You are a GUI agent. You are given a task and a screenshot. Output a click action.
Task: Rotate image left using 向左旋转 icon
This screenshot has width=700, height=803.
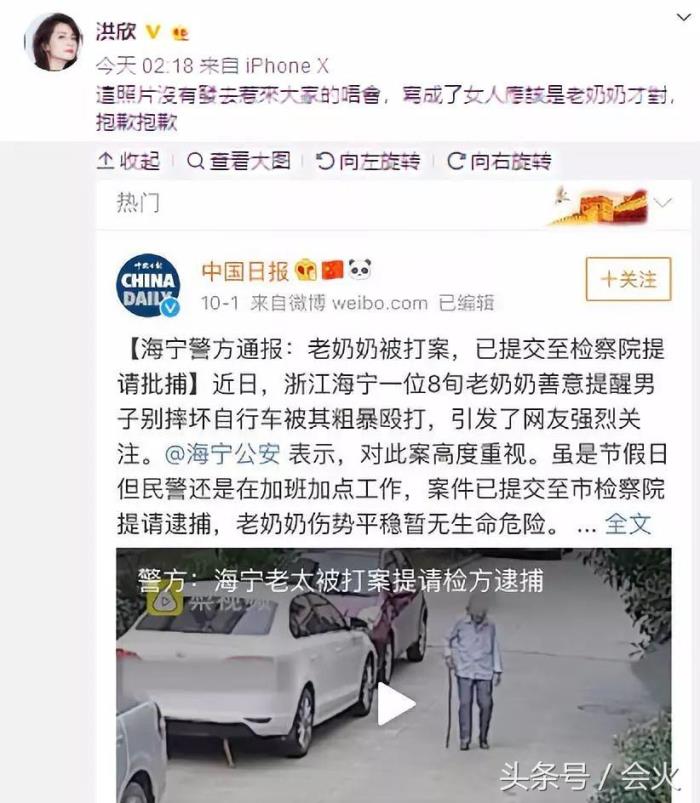[325, 161]
